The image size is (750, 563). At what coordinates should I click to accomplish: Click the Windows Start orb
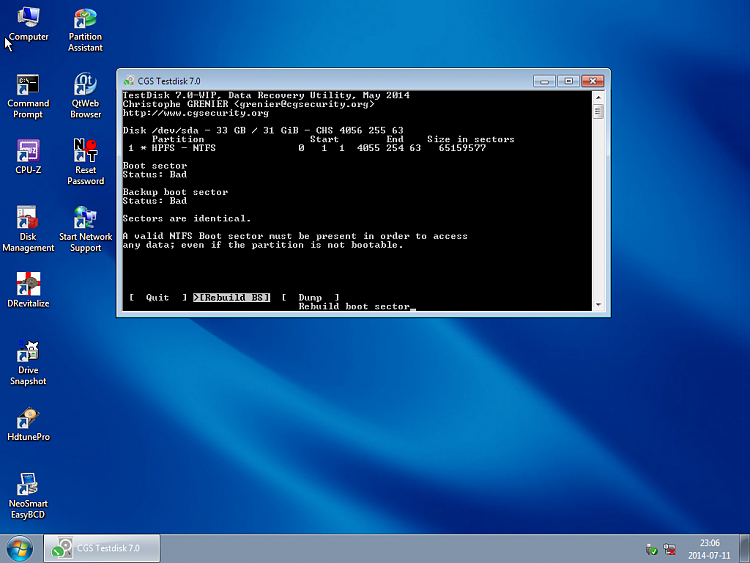(x=20, y=548)
